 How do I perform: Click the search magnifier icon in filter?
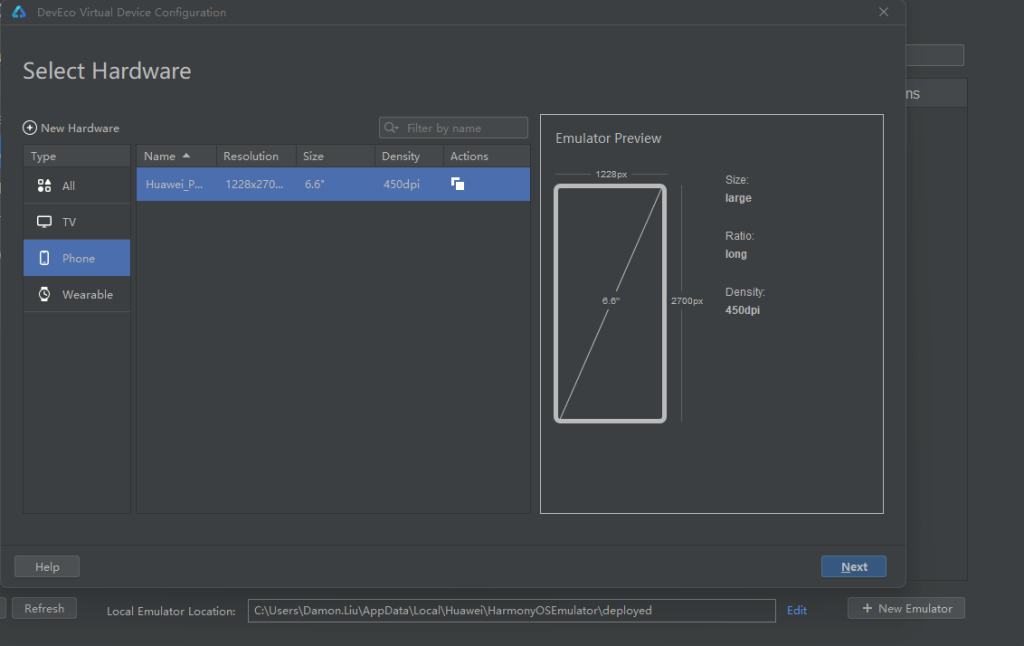point(391,127)
